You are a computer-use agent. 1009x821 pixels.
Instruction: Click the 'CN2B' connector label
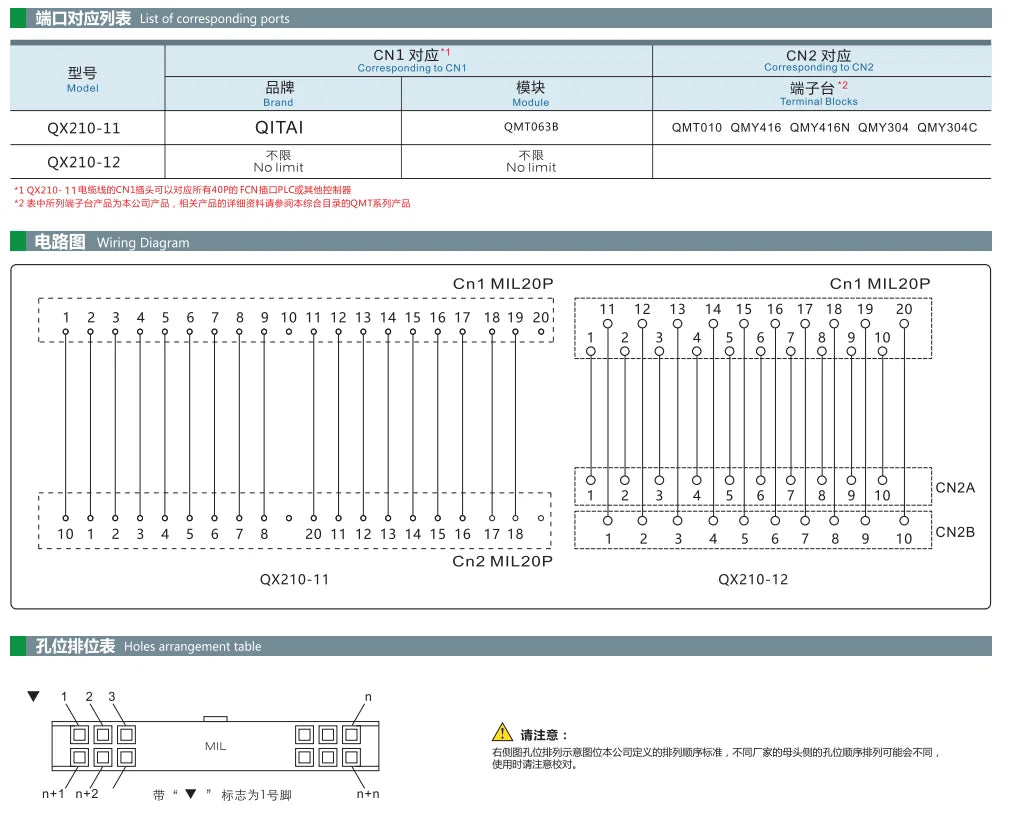[955, 532]
